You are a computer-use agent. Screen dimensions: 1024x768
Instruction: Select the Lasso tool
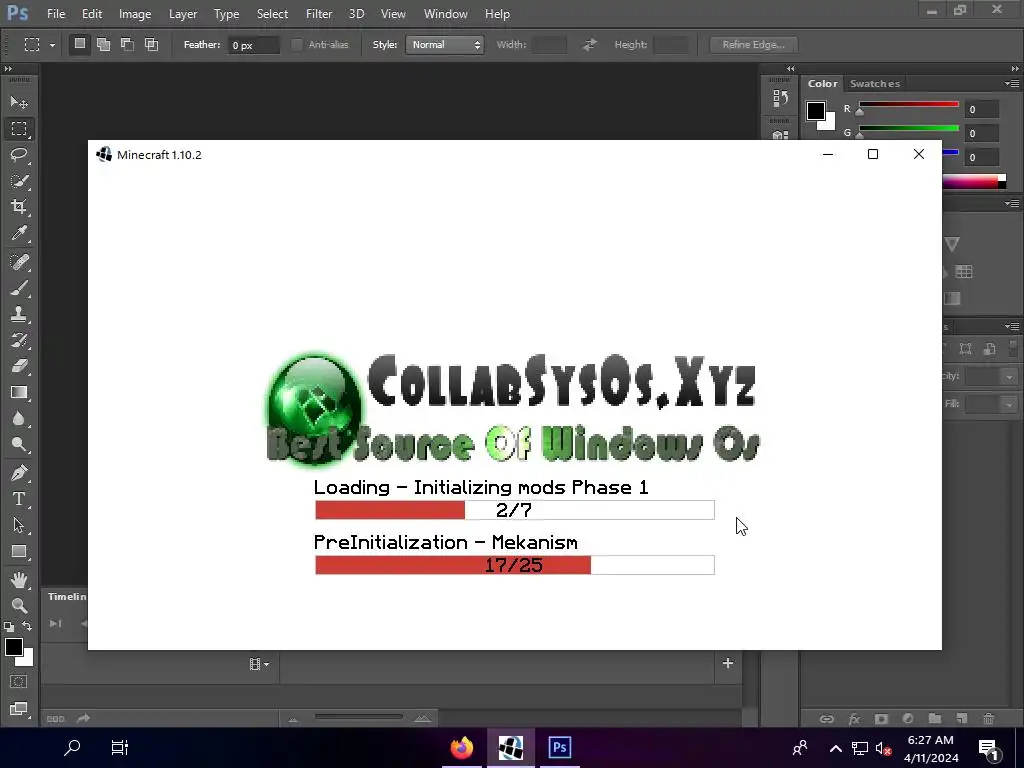pos(19,155)
